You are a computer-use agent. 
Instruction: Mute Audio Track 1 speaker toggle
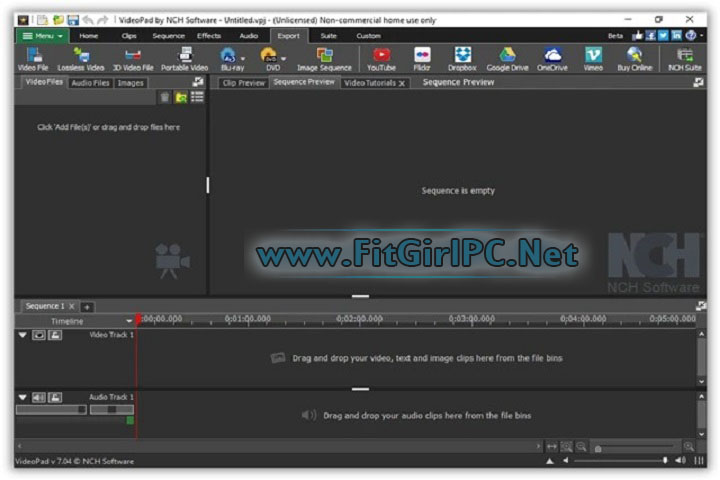39,397
